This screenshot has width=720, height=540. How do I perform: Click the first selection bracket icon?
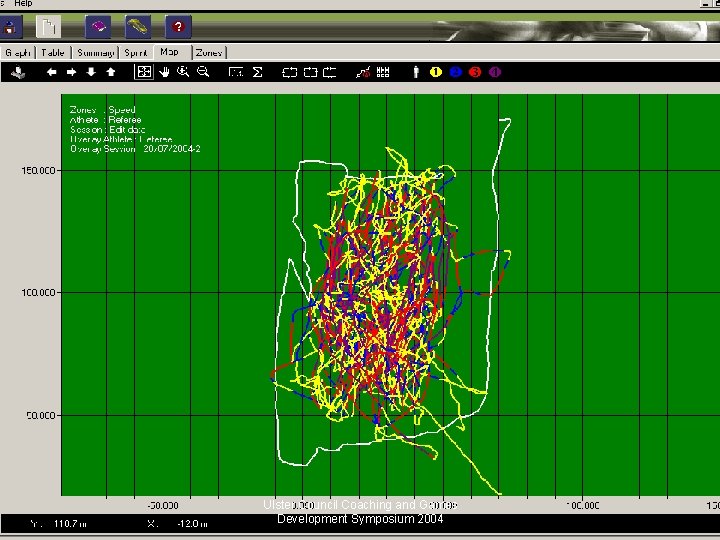coord(289,72)
